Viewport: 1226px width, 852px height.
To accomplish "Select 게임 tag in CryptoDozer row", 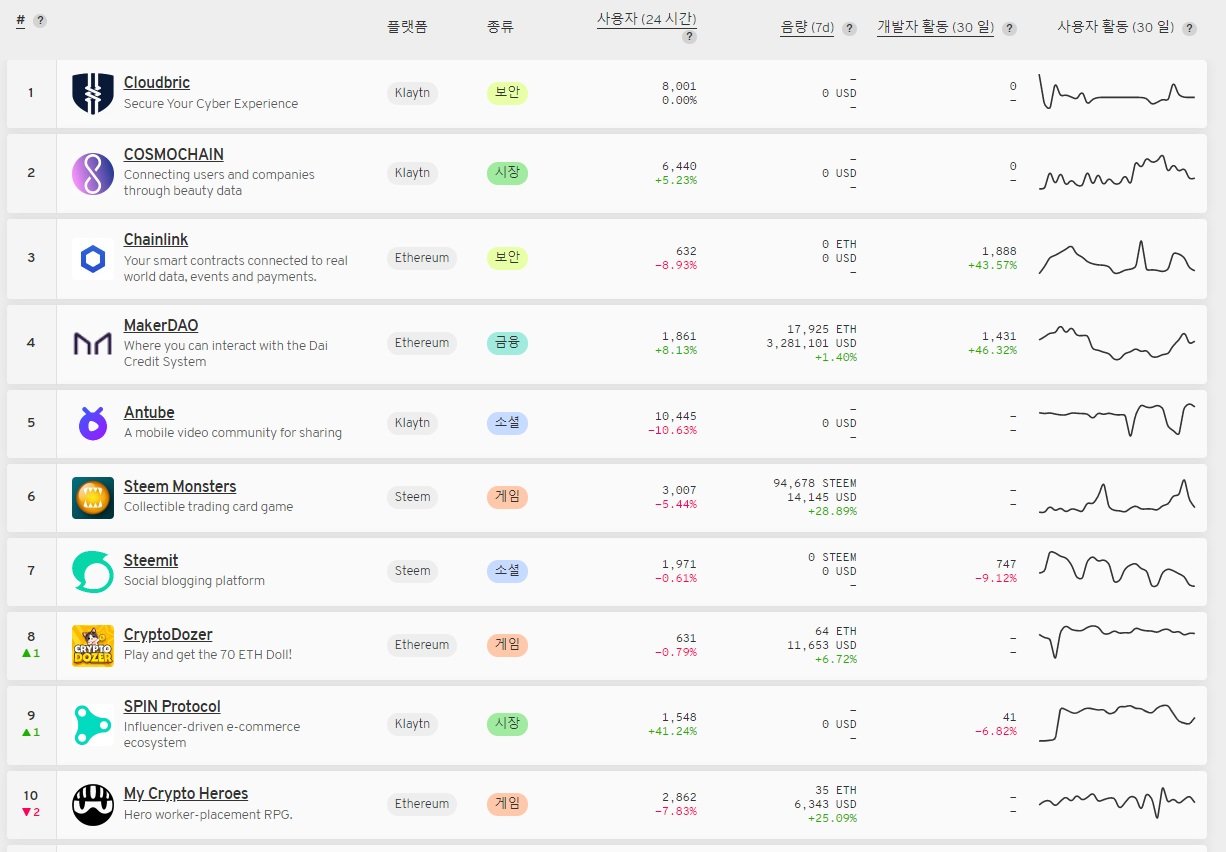I will (507, 645).
